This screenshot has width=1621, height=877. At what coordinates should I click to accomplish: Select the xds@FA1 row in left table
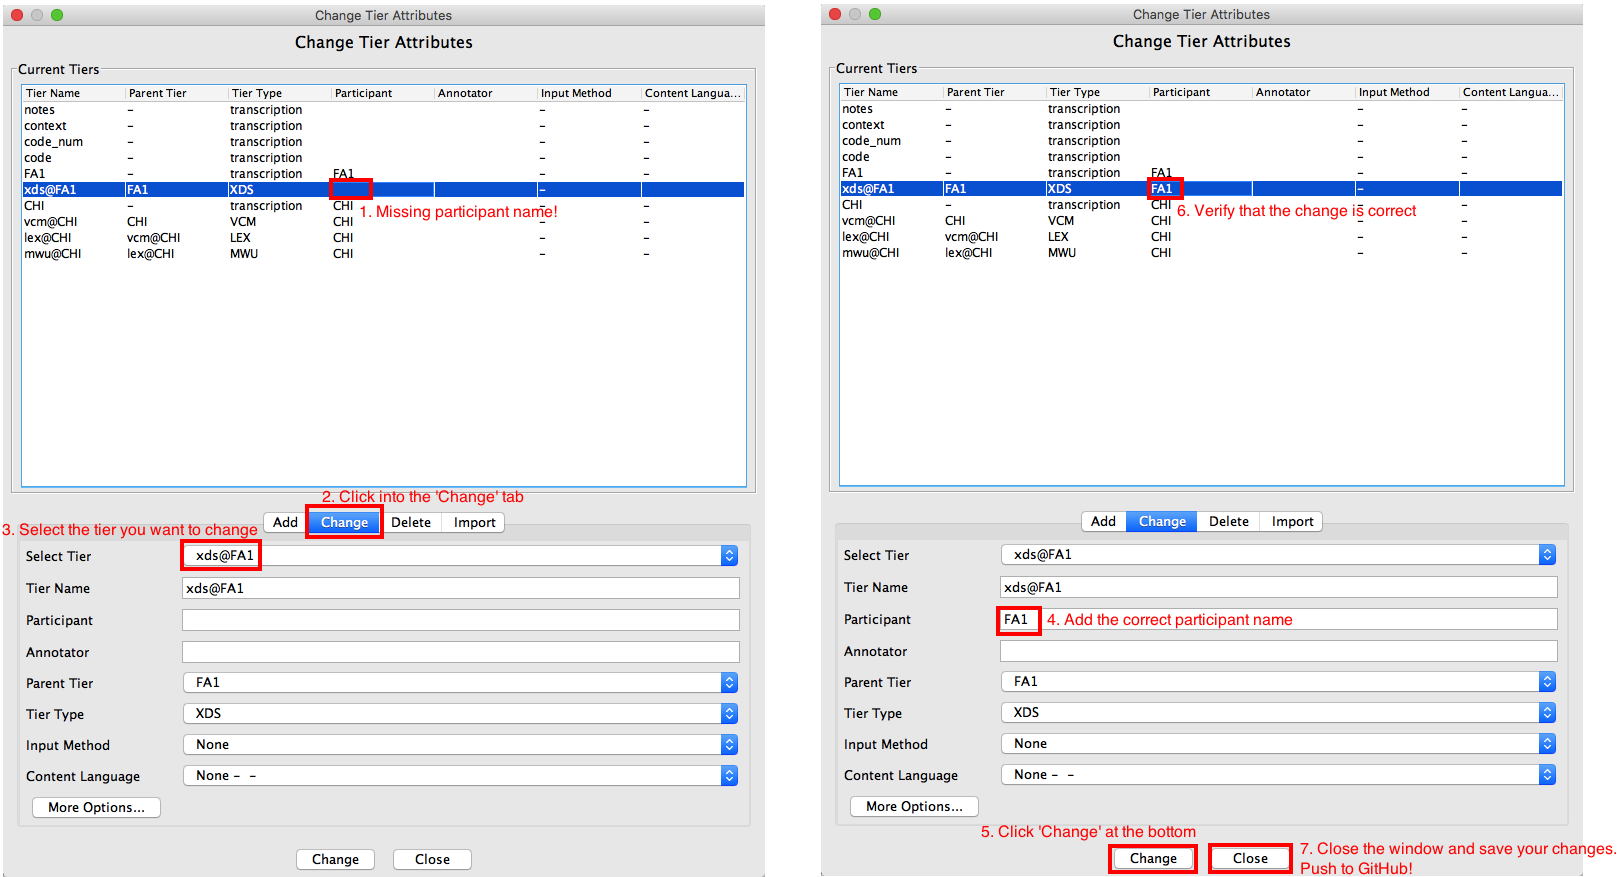point(384,190)
